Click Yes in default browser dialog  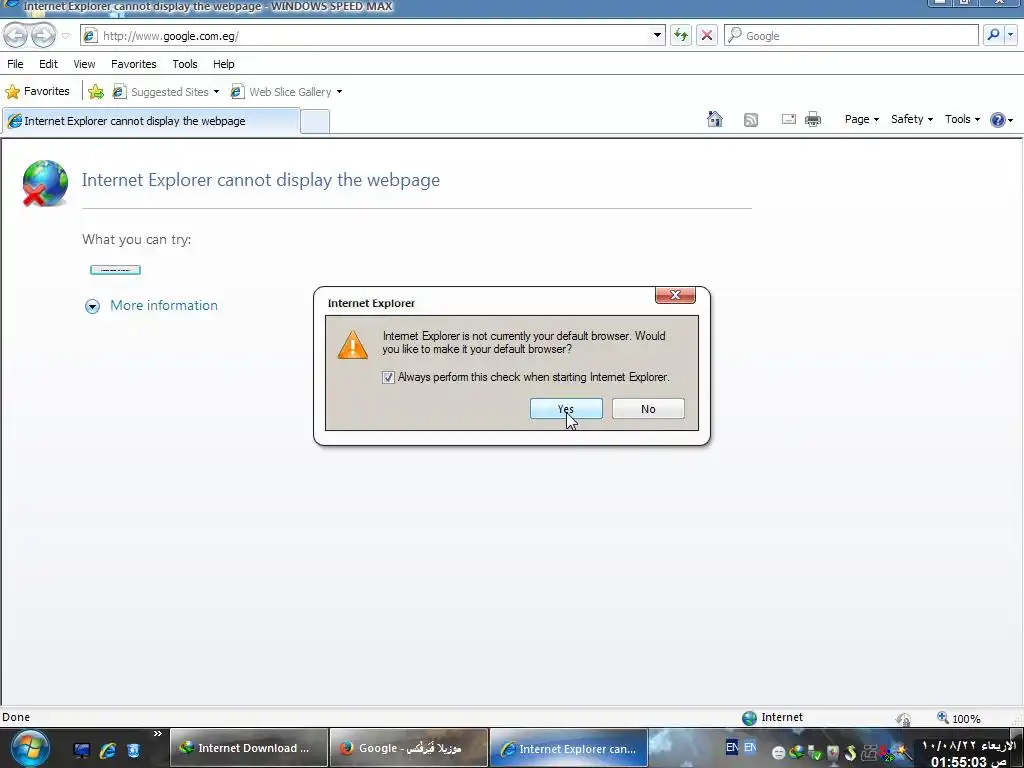coord(566,409)
